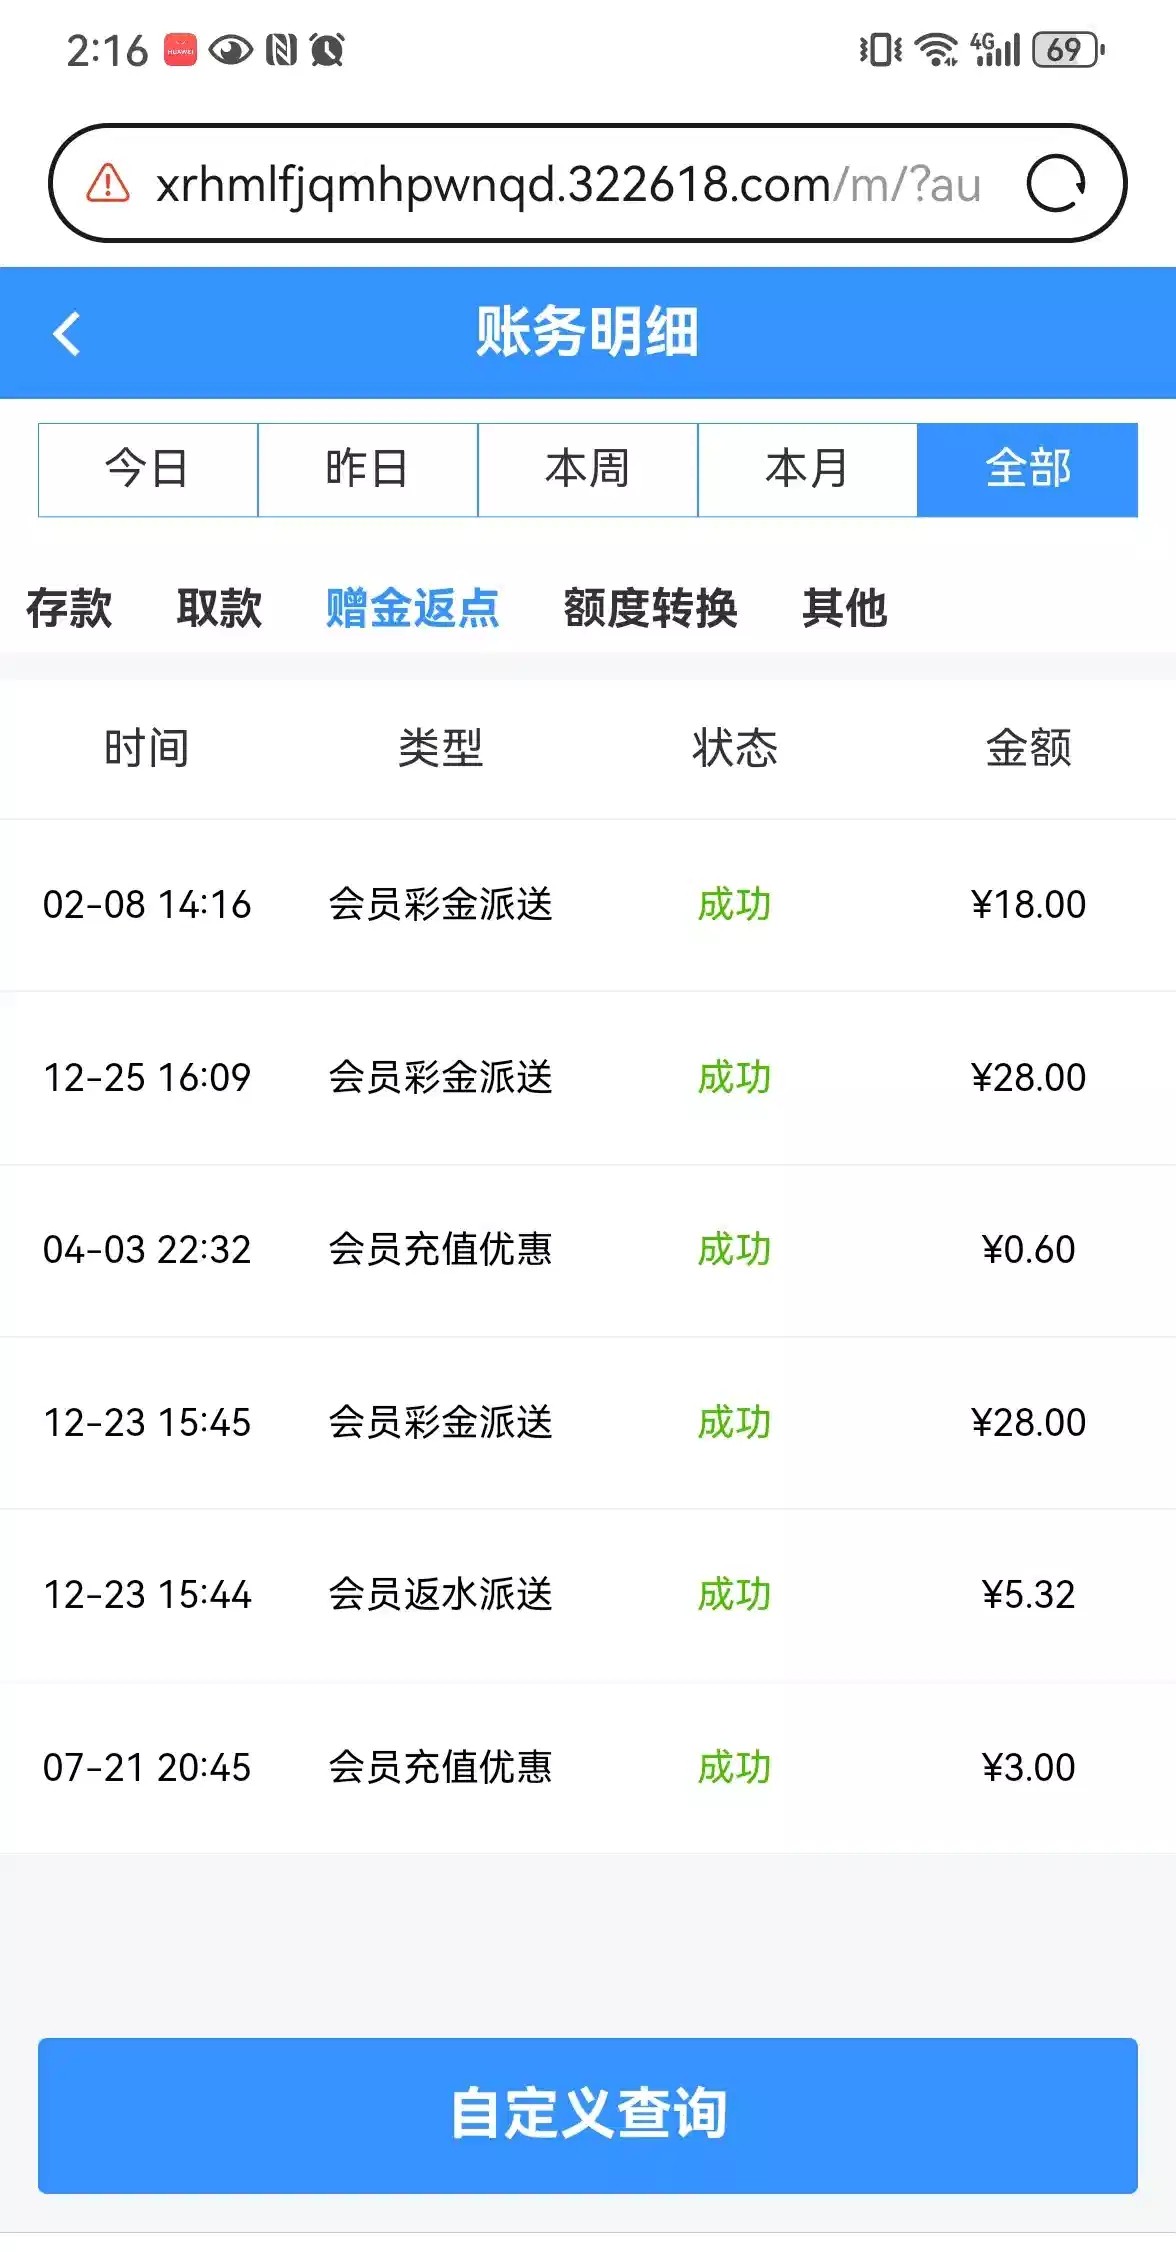This screenshot has width=1176, height=2252.
Task: Open the 其他 category tab
Action: 845,608
